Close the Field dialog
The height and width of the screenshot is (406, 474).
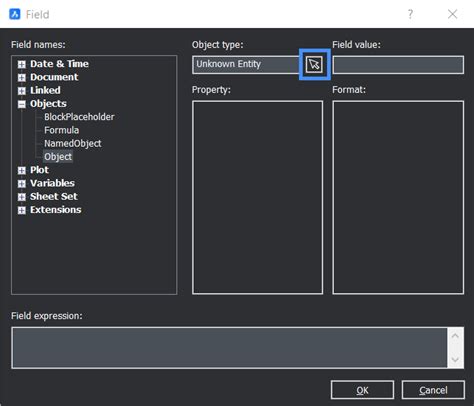coord(452,14)
